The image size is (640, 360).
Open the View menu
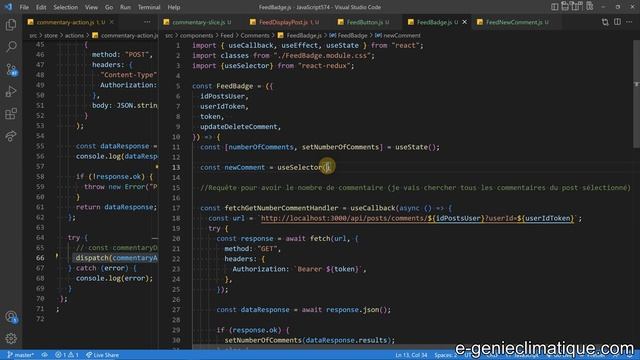pyautogui.click(x=91, y=7)
